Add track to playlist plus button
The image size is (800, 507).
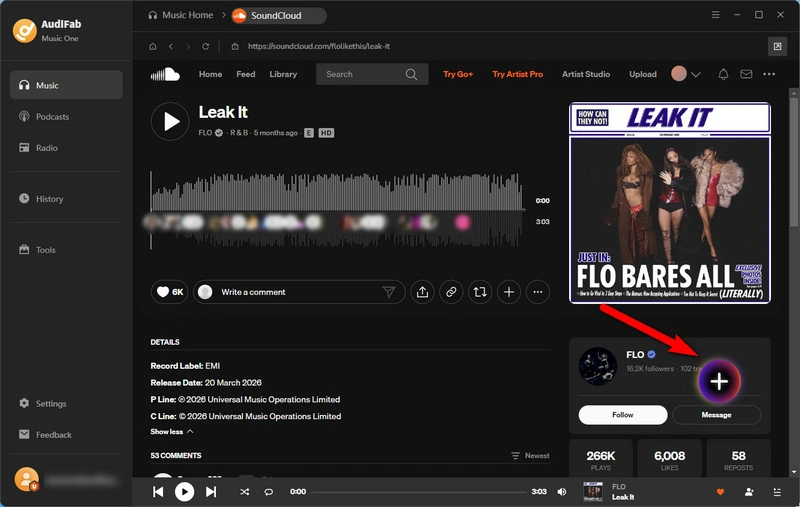509,292
